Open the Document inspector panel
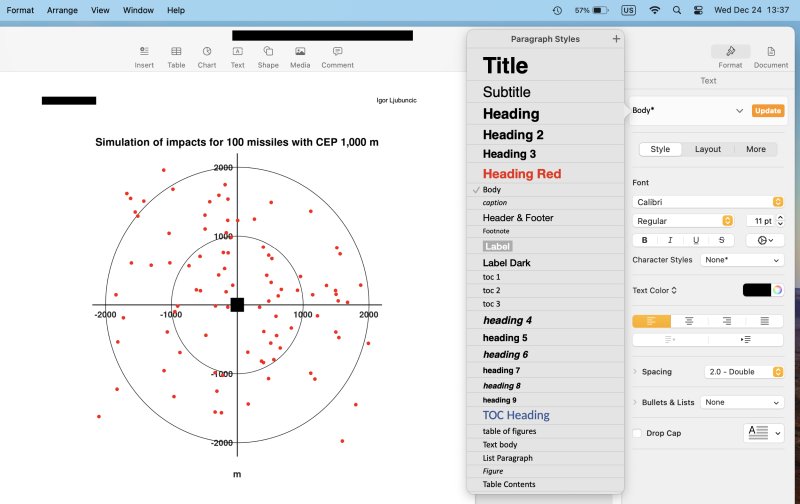Image resolution: width=800 pixels, height=504 pixels. pos(771,56)
